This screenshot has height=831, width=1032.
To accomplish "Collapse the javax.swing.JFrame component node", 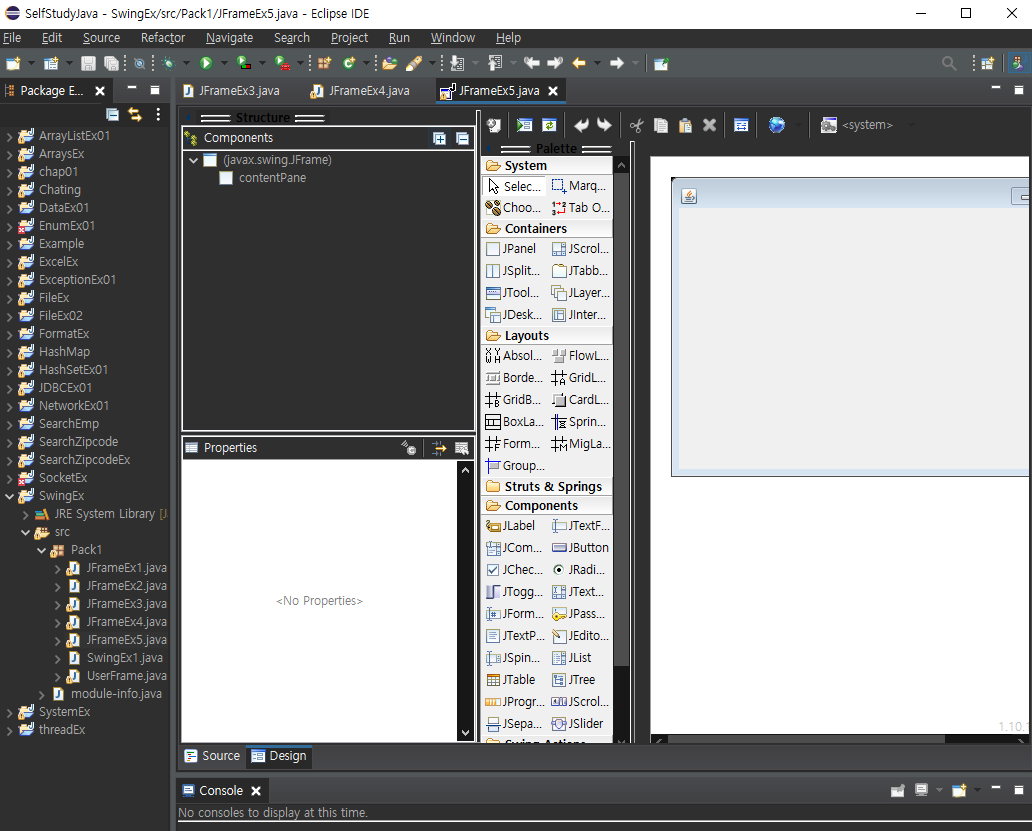I will pyautogui.click(x=194, y=160).
